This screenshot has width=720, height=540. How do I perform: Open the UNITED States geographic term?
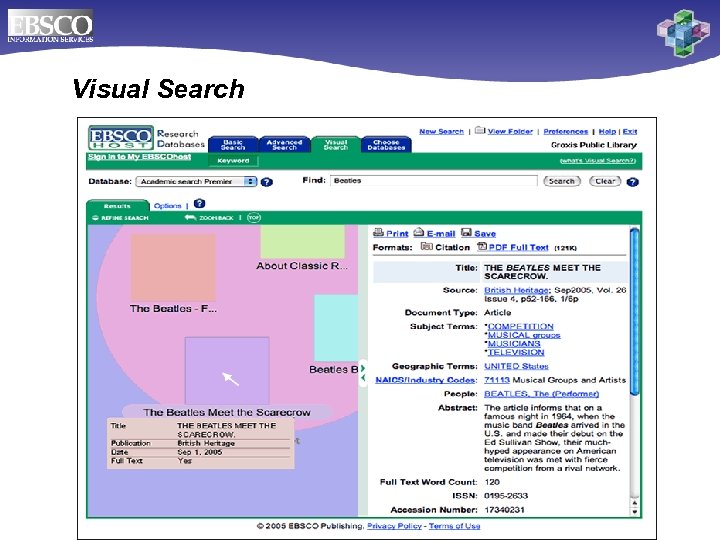pyautogui.click(x=516, y=366)
